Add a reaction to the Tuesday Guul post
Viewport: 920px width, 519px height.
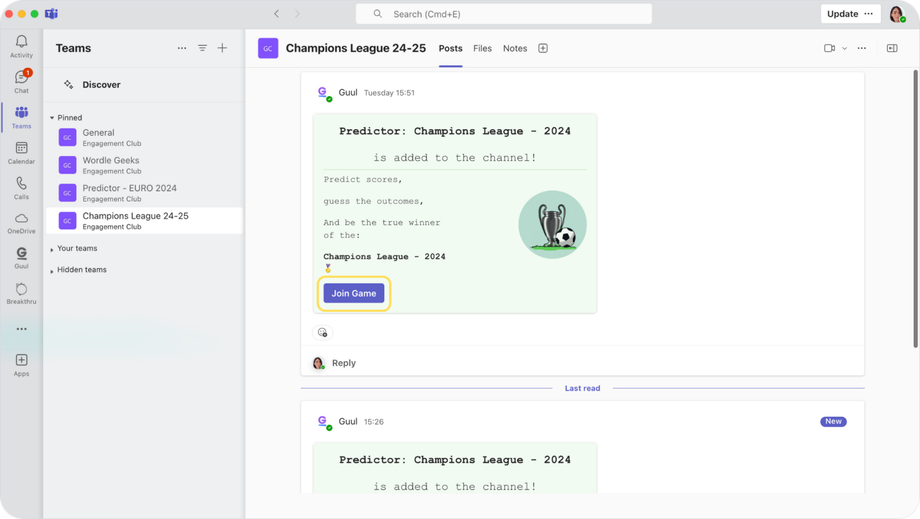[x=323, y=333]
